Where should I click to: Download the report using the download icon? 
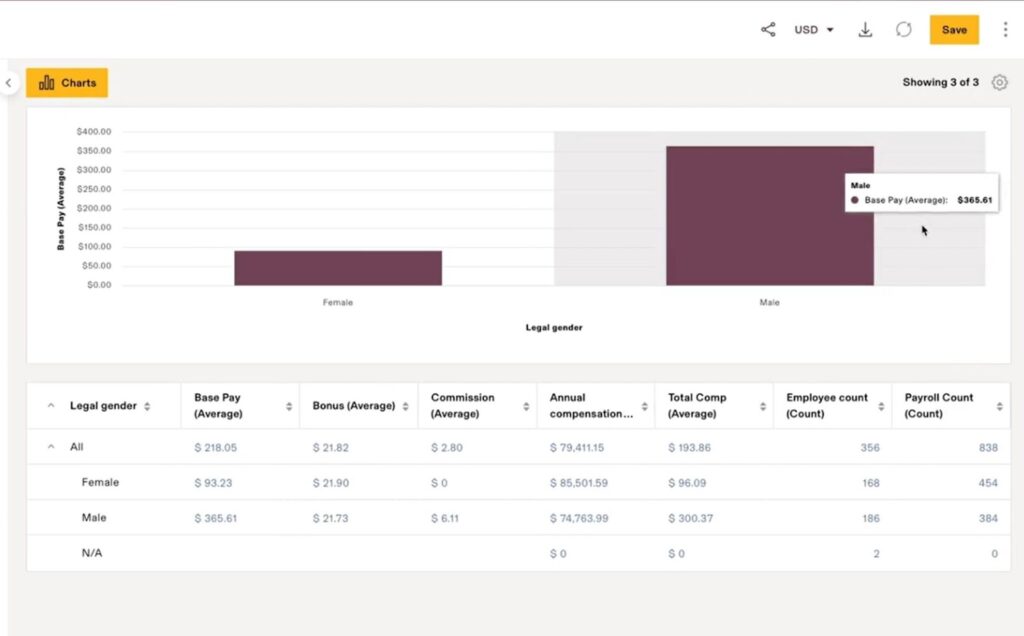[x=864, y=29]
